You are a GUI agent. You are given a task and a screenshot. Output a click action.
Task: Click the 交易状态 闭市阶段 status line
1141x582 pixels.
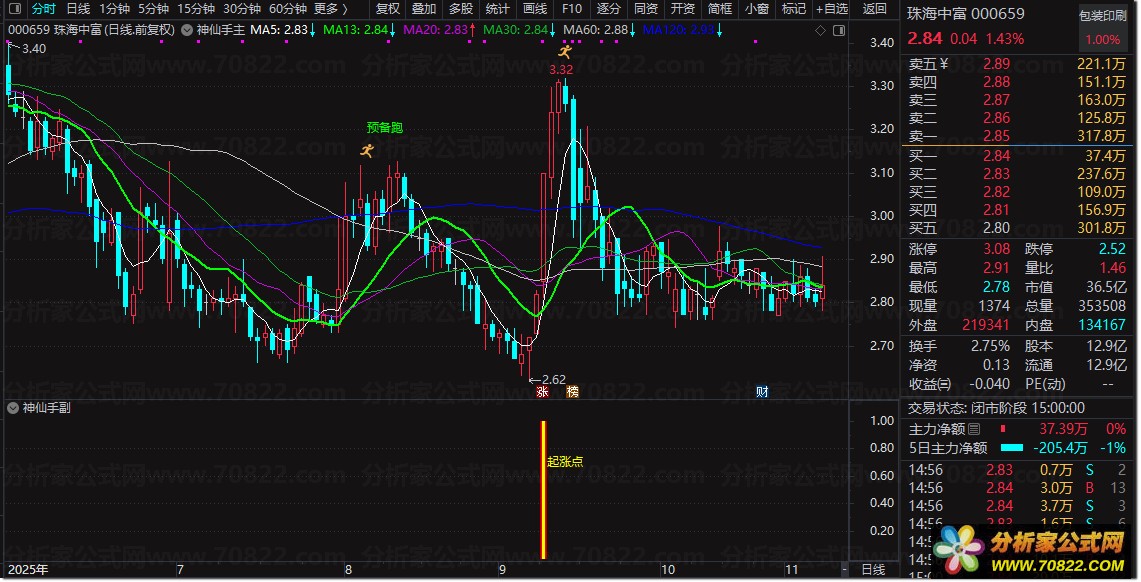(996, 408)
